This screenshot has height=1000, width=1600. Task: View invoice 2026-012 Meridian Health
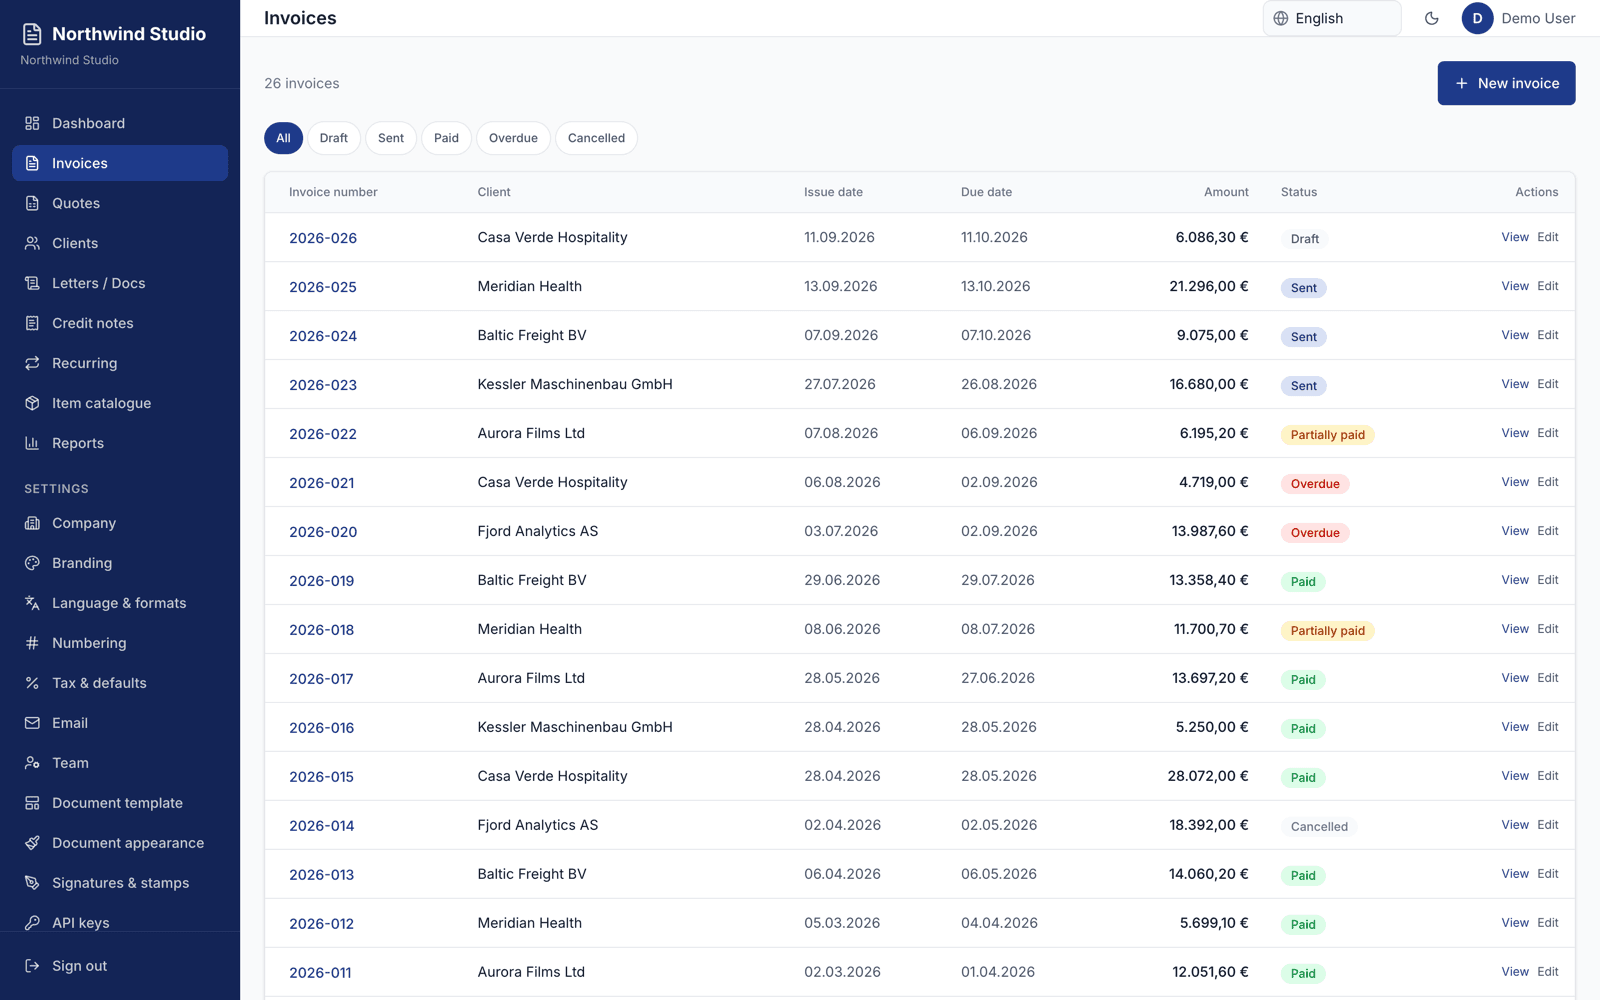pyautogui.click(x=1515, y=923)
